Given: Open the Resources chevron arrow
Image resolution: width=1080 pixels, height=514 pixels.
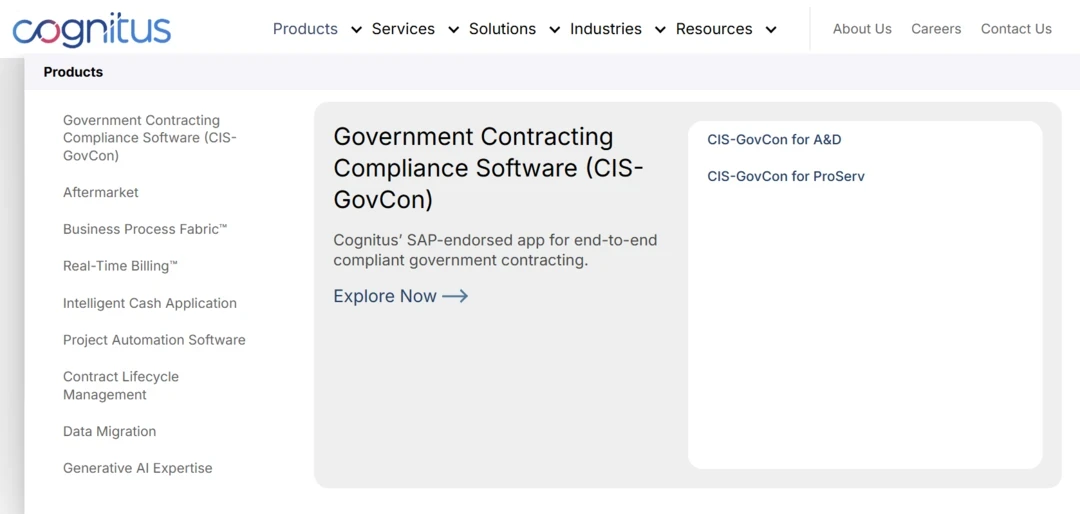Looking at the screenshot, I should [771, 30].
